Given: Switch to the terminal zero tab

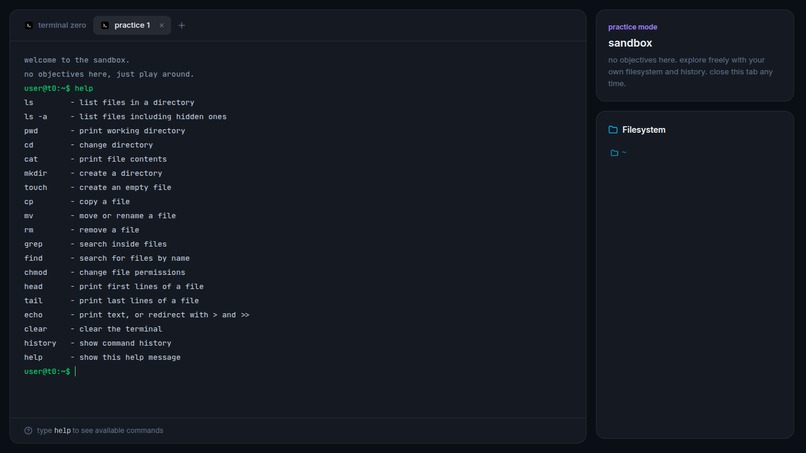Looking at the screenshot, I should 56,25.
